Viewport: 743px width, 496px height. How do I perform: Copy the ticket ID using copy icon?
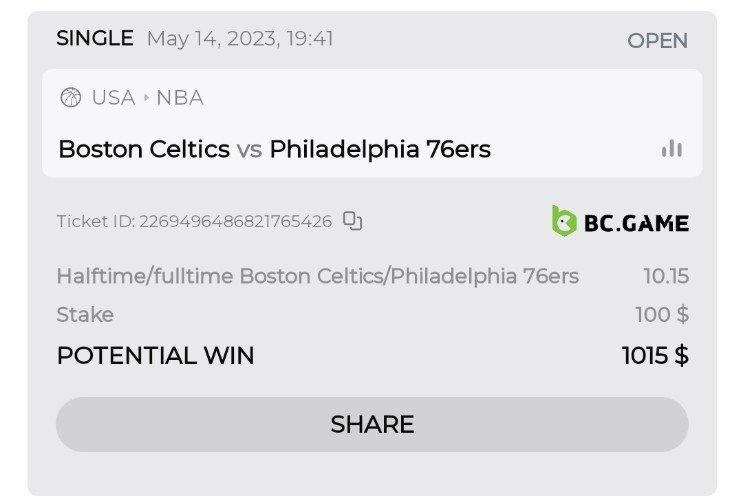352,221
